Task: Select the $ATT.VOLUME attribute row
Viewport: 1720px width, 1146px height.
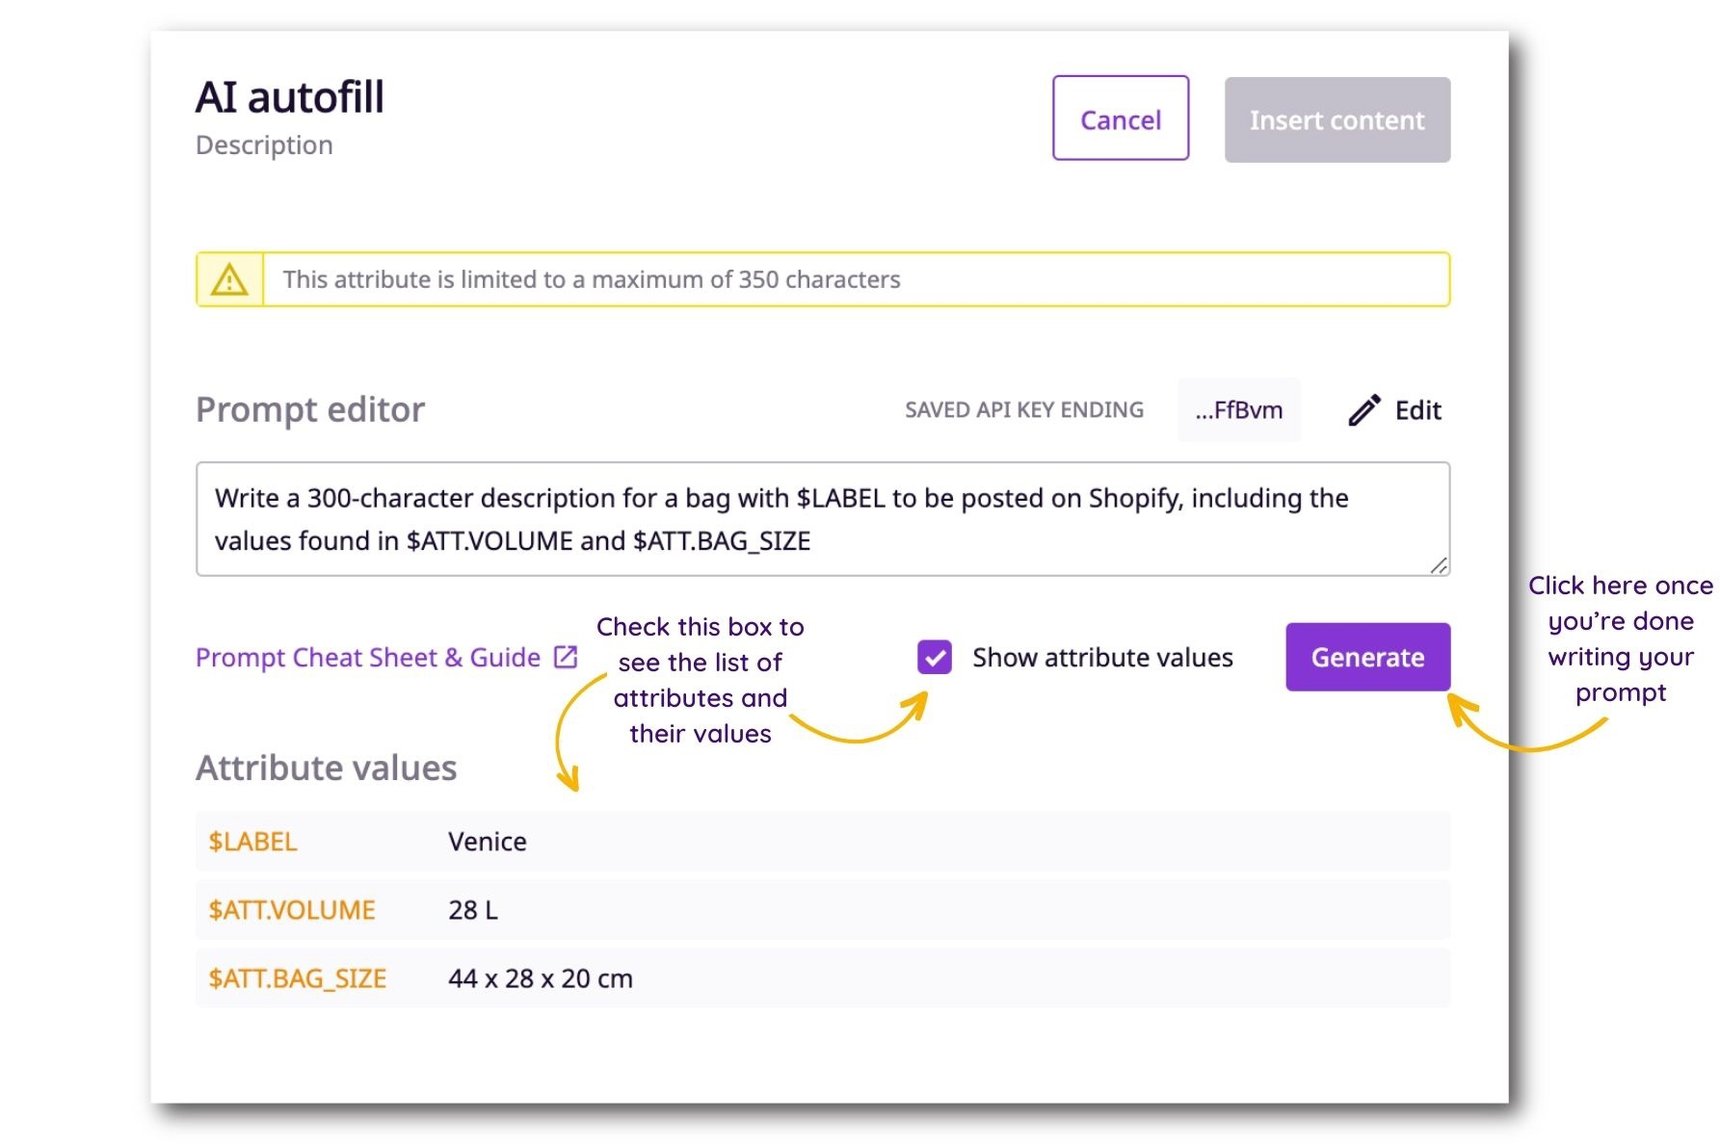Action: click(x=291, y=910)
